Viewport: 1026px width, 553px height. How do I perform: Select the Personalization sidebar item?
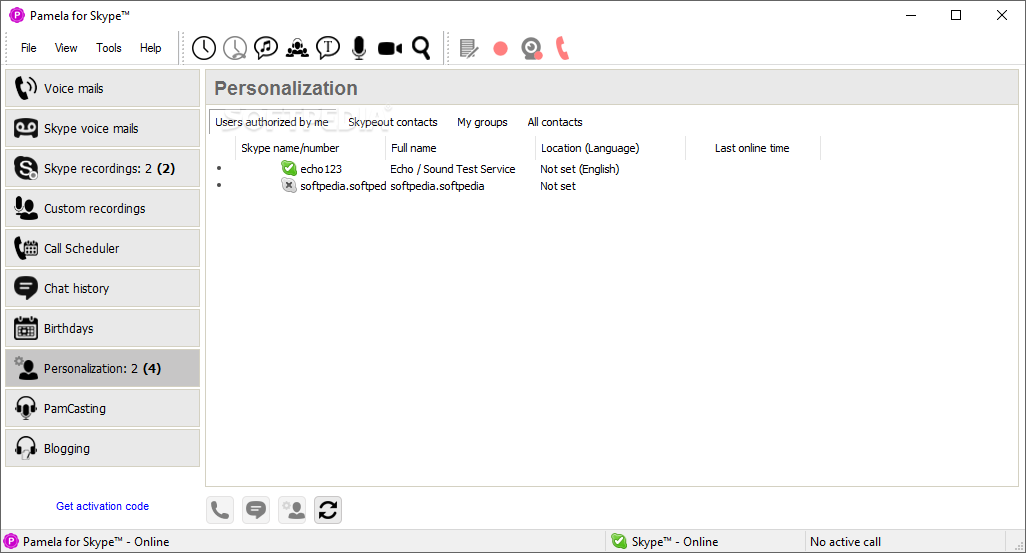tap(103, 368)
